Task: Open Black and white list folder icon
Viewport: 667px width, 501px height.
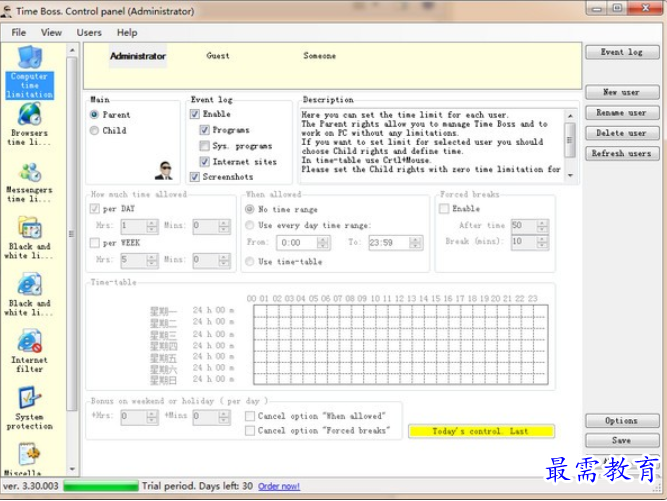Action: tap(29, 227)
